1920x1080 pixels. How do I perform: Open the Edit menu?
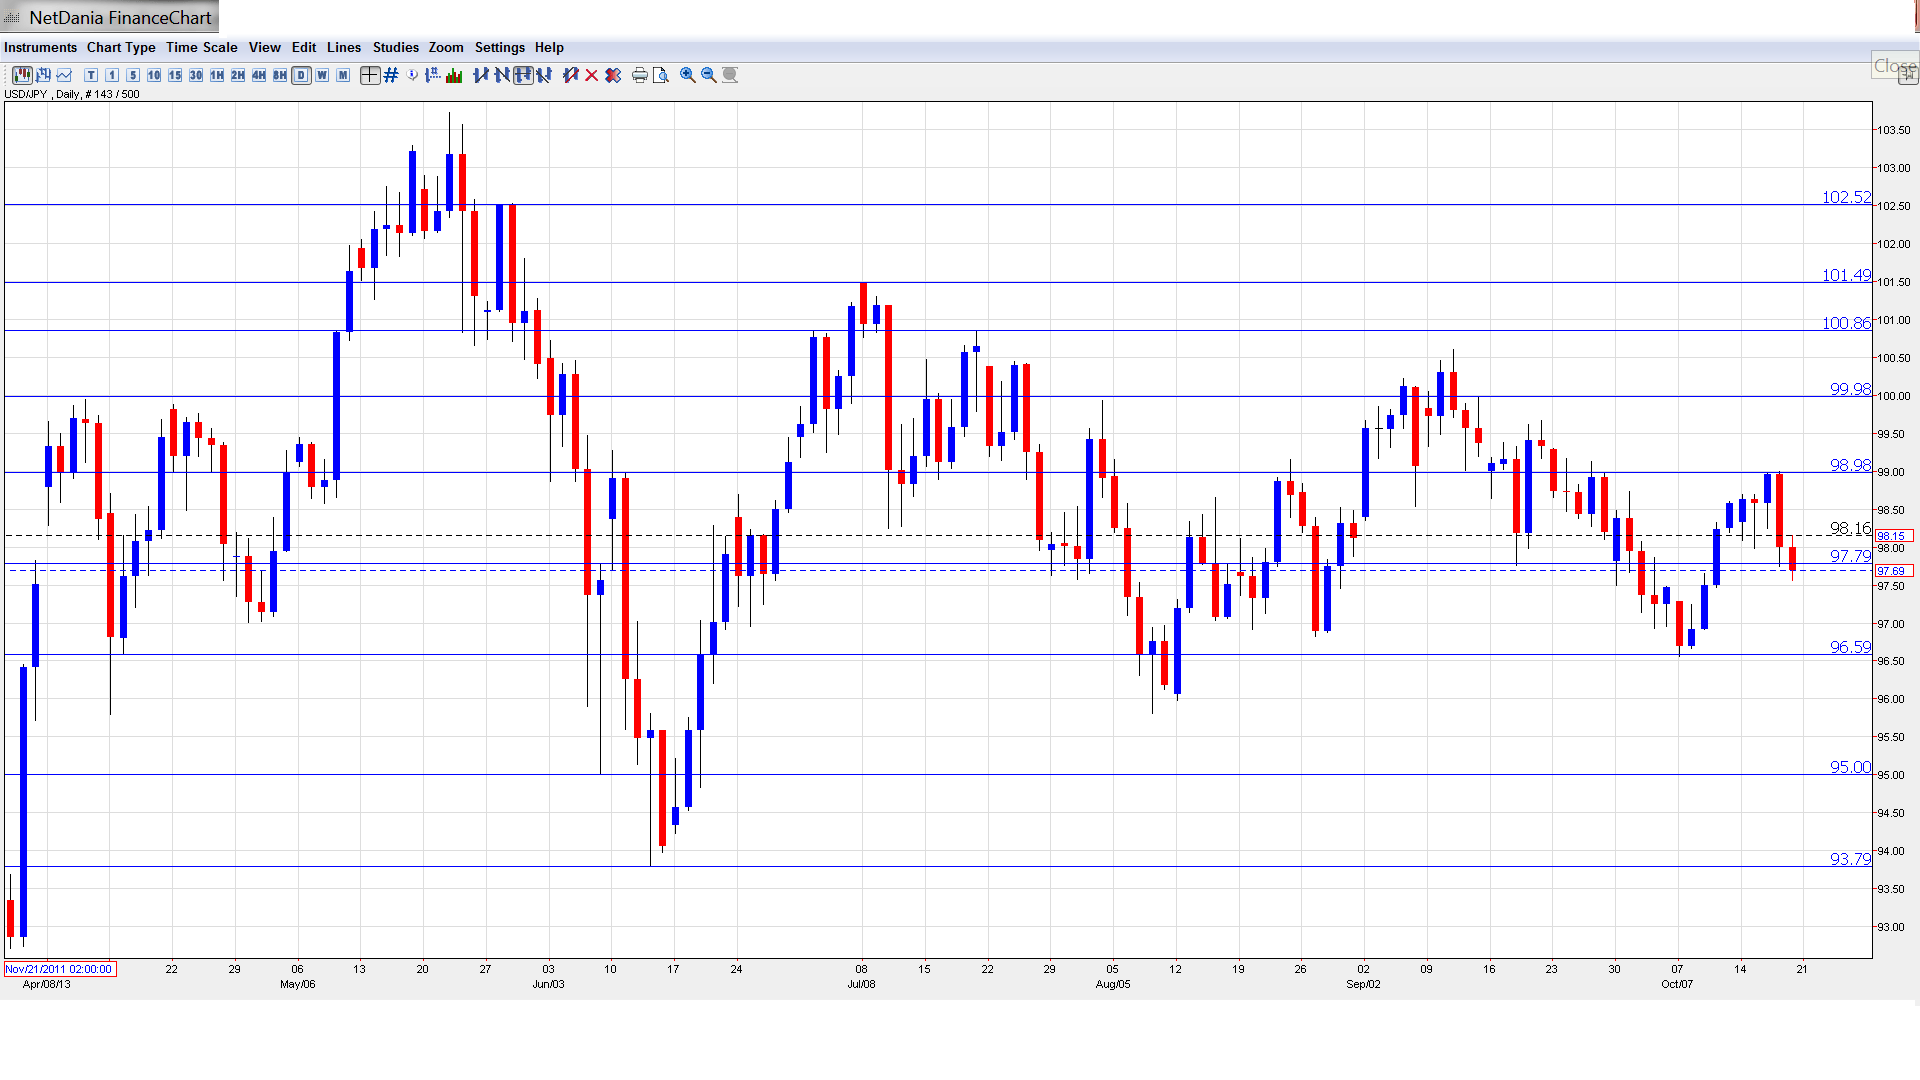[304, 47]
